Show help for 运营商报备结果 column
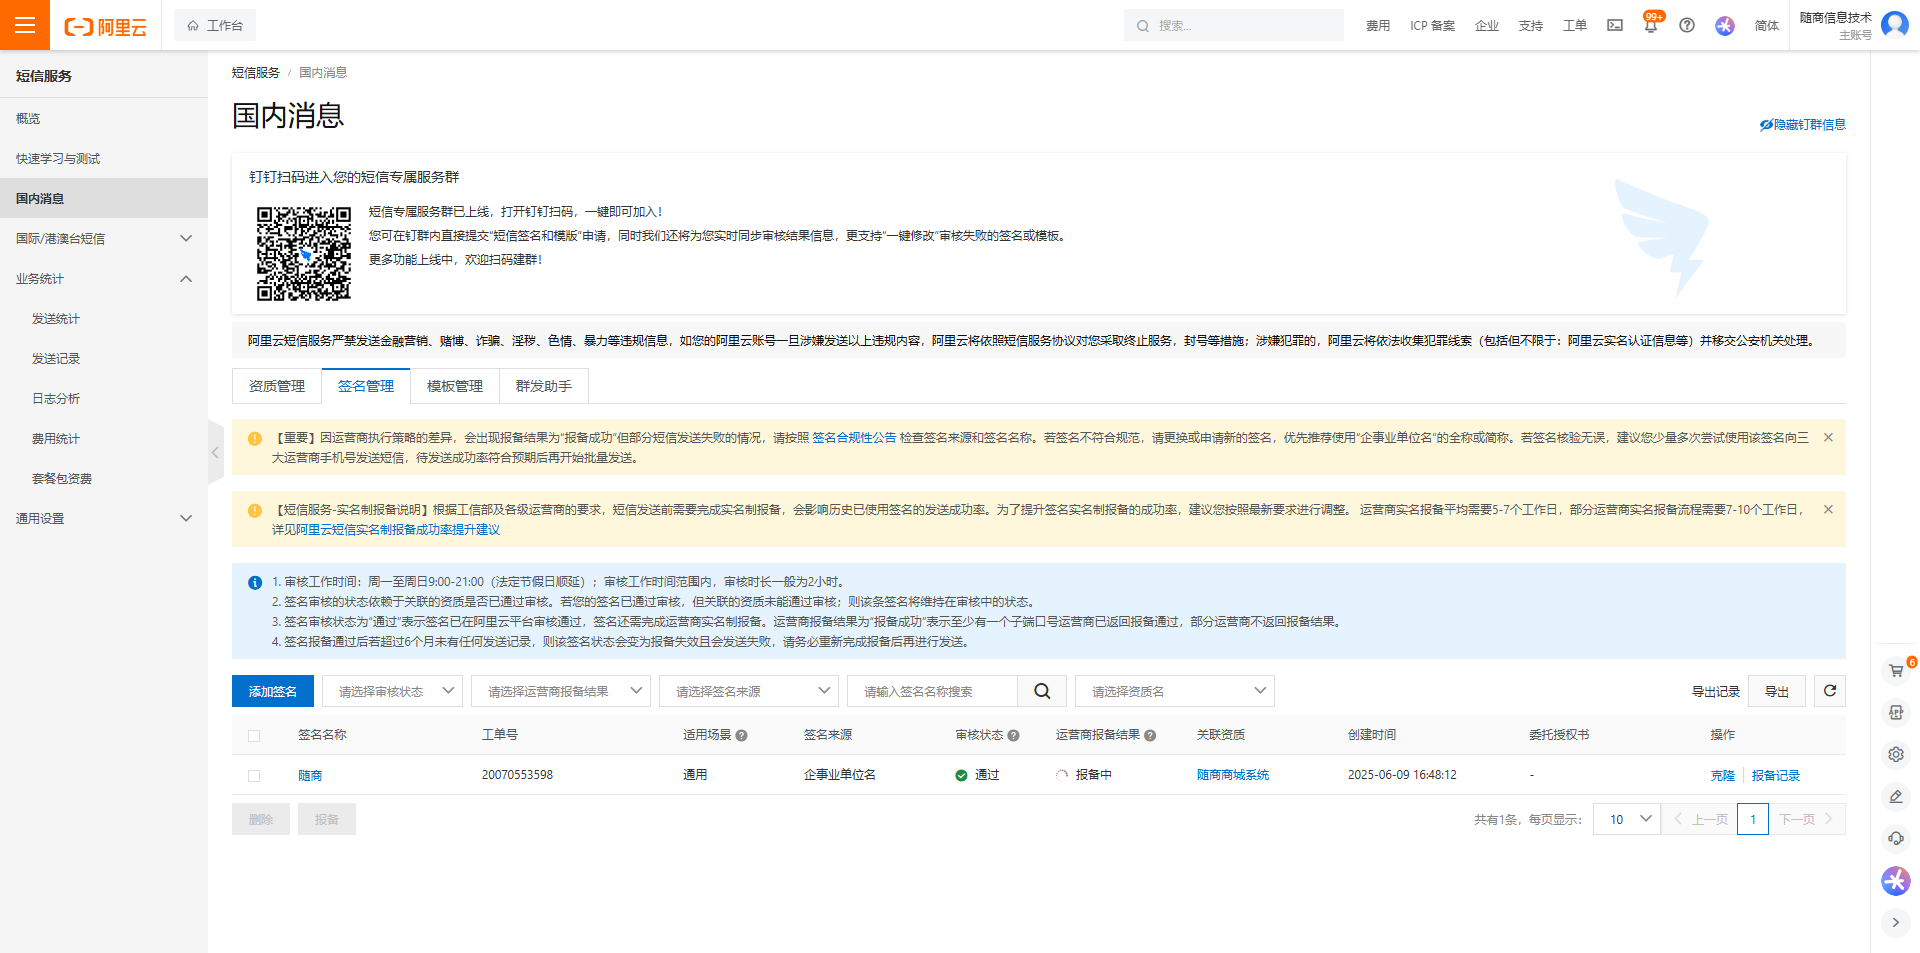1920x953 pixels. tap(1150, 735)
